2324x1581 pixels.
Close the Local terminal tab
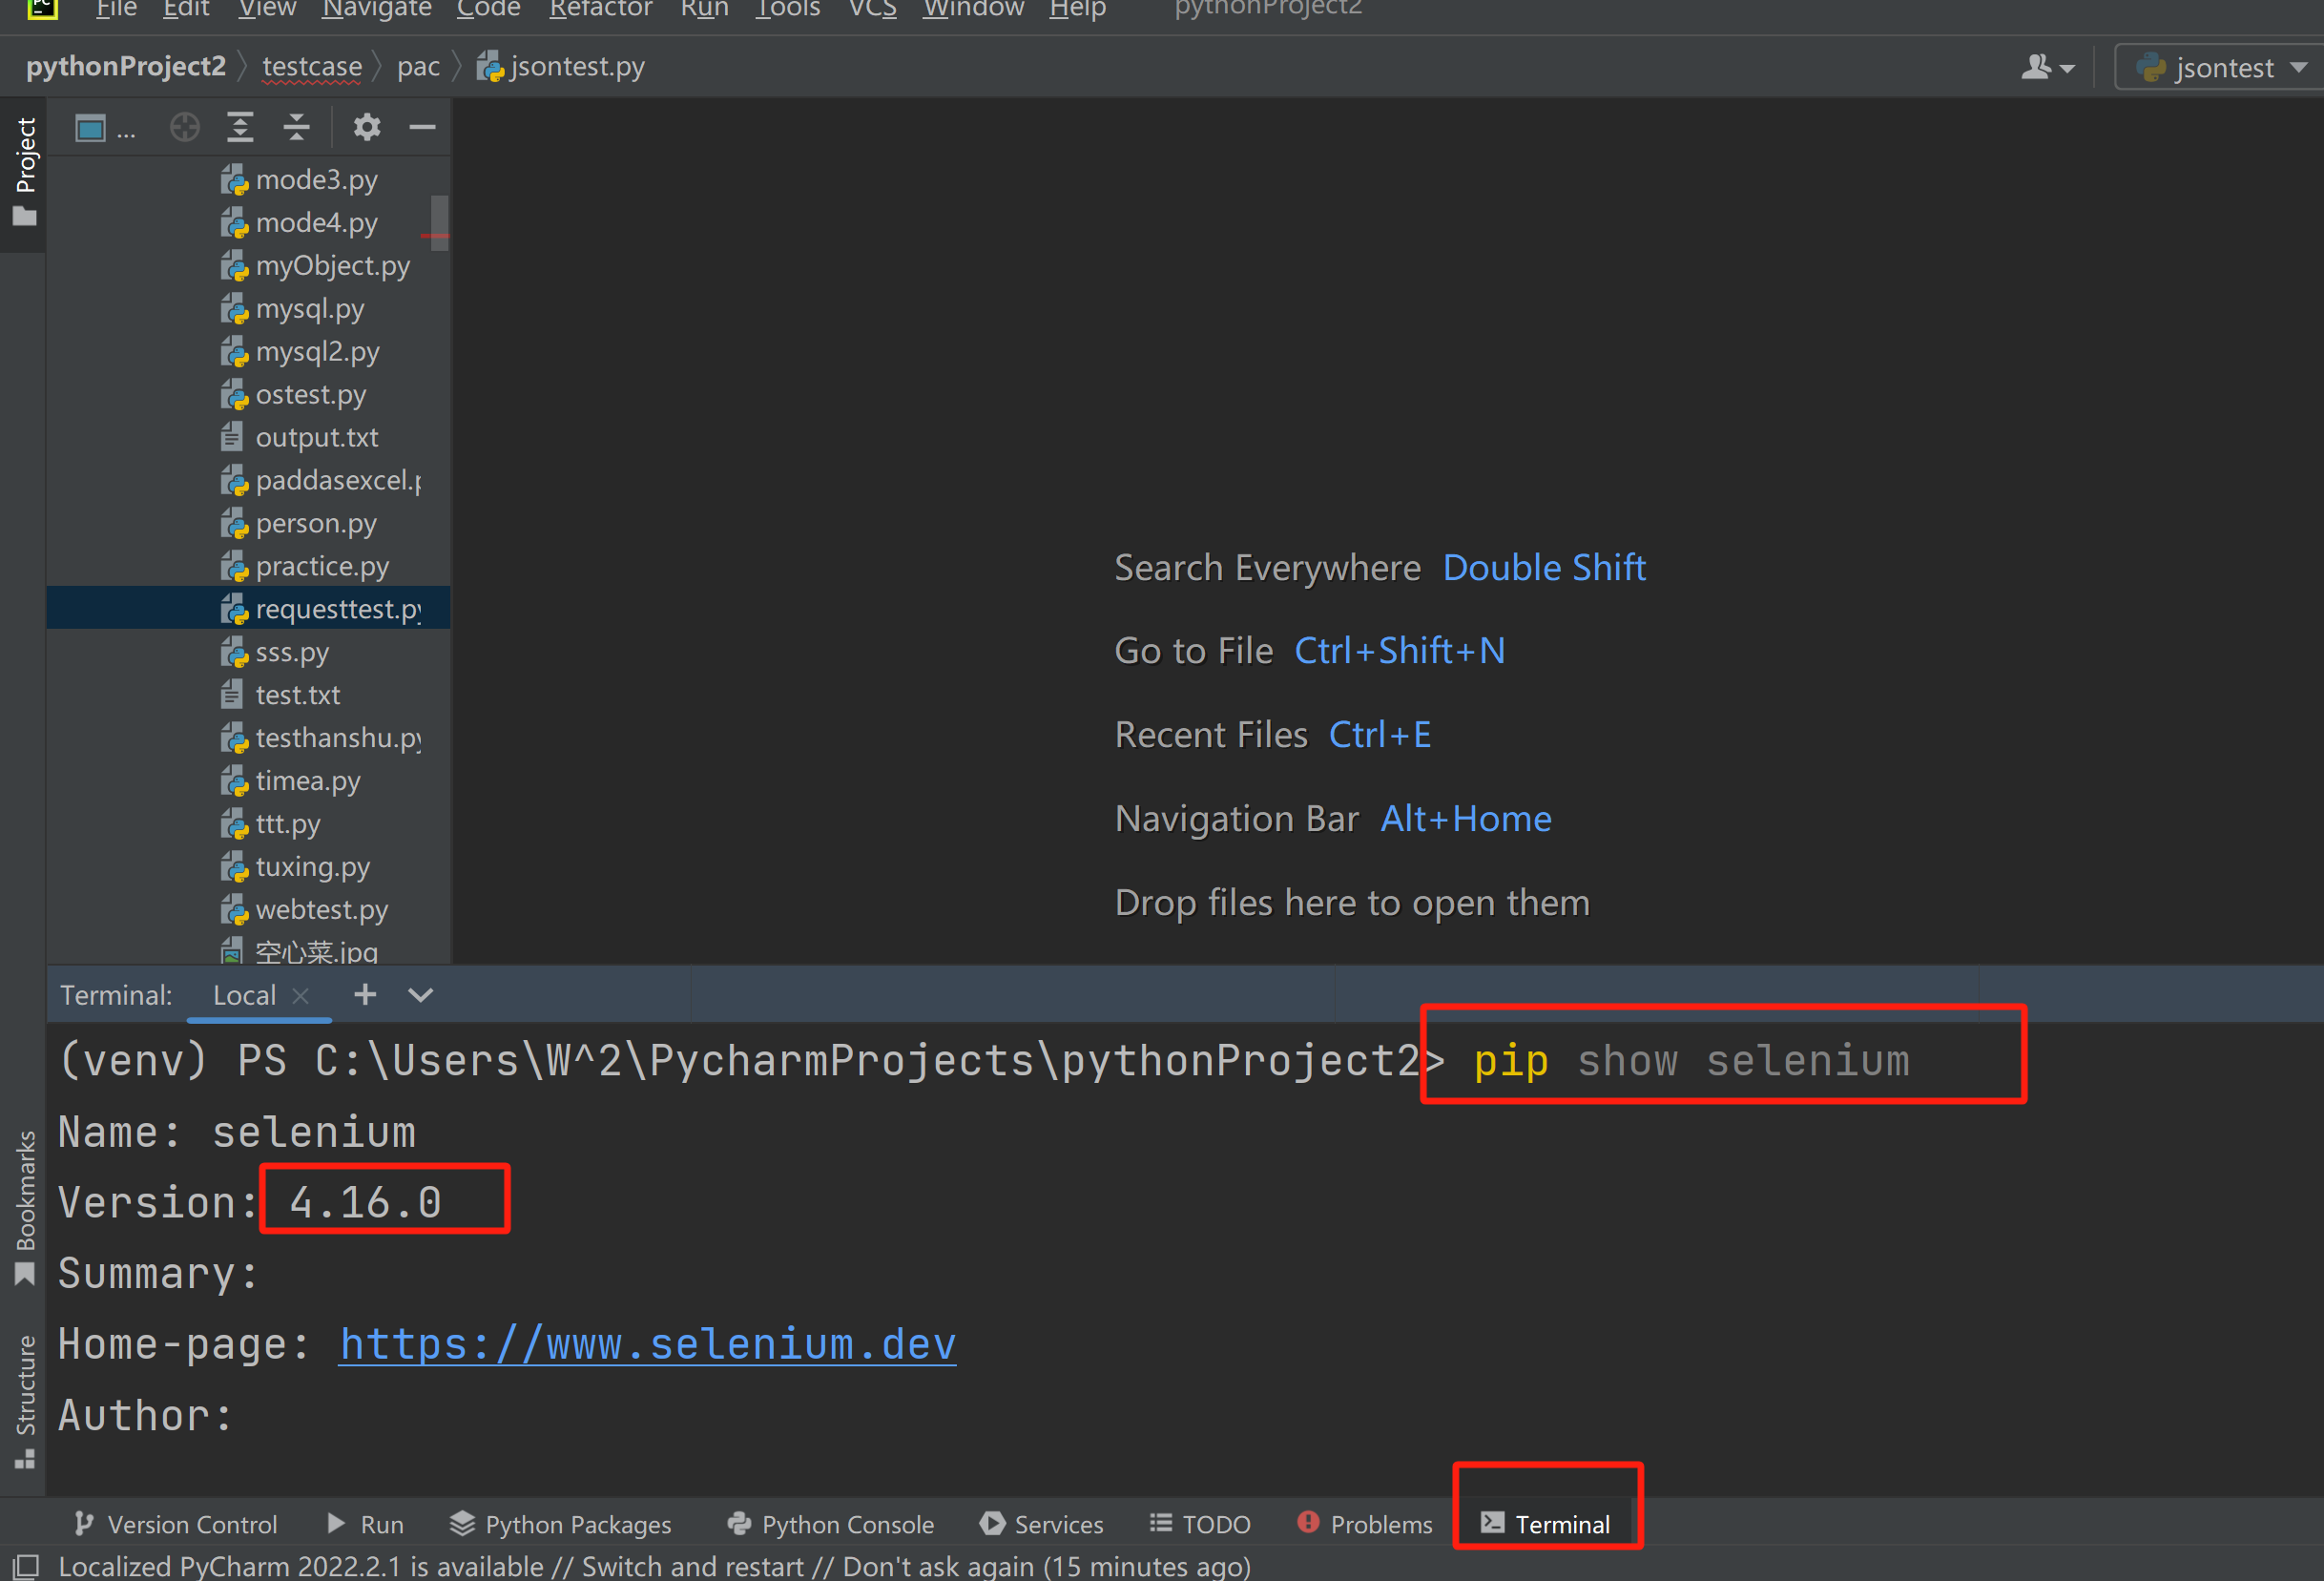coord(300,995)
